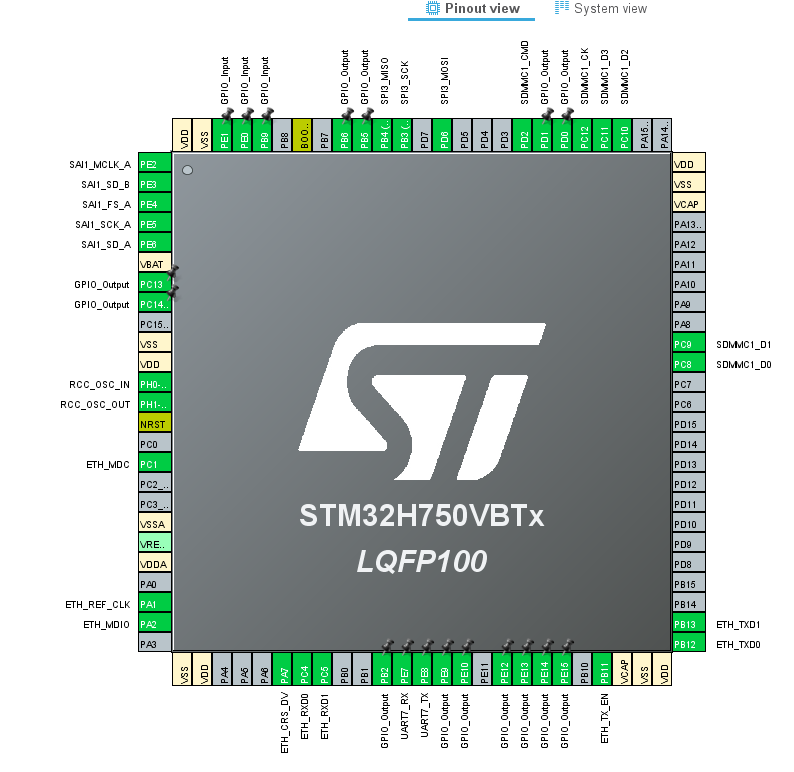The width and height of the screenshot is (794, 772).
Task: Click the PE3 pin
Action: (155, 184)
